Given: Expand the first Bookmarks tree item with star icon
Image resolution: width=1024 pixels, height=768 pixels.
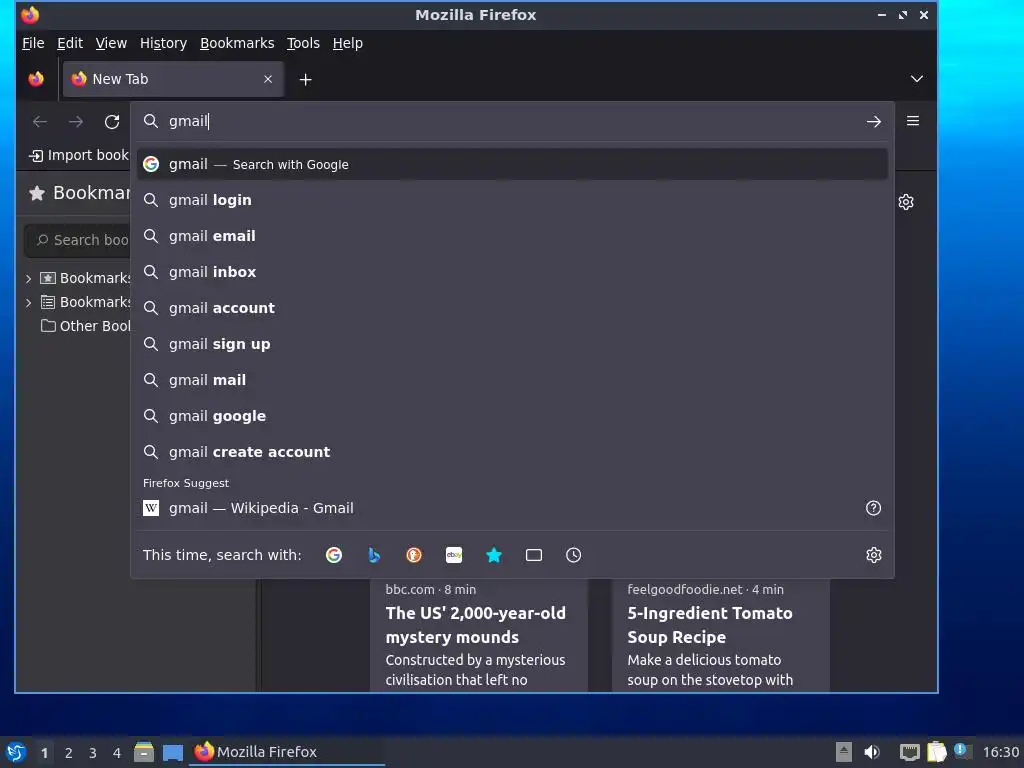Looking at the screenshot, I should 28,278.
